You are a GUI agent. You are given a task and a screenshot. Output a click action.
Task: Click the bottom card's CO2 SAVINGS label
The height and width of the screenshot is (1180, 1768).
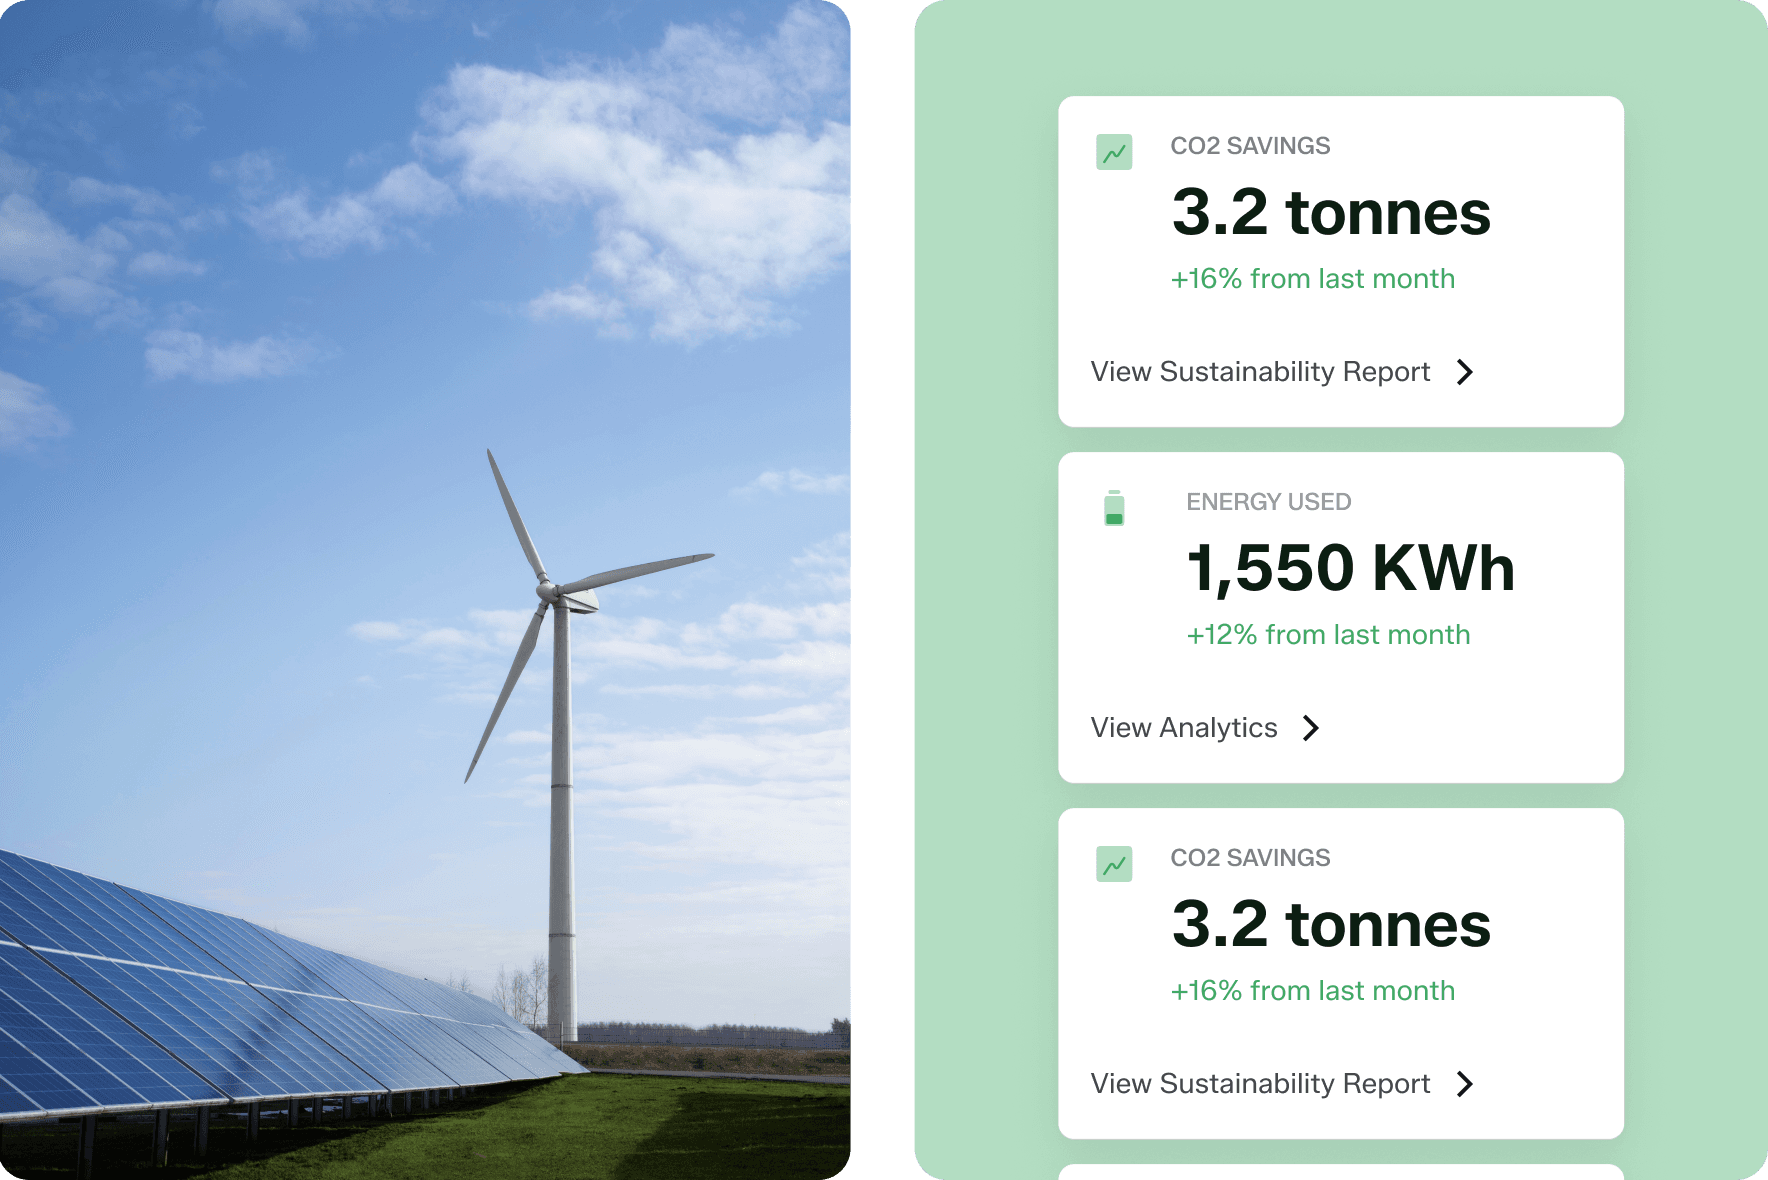1250,858
